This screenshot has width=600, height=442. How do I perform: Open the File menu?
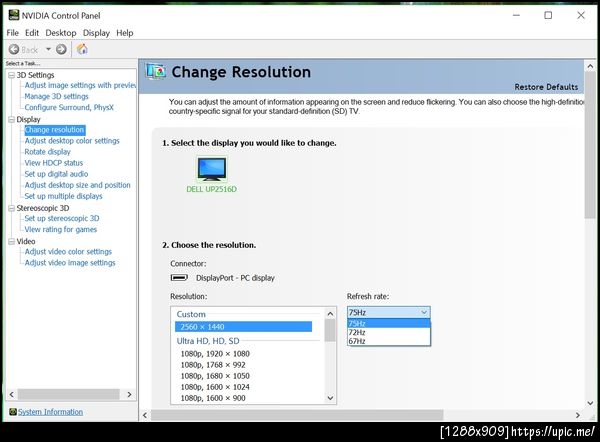pyautogui.click(x=13, y=33)
